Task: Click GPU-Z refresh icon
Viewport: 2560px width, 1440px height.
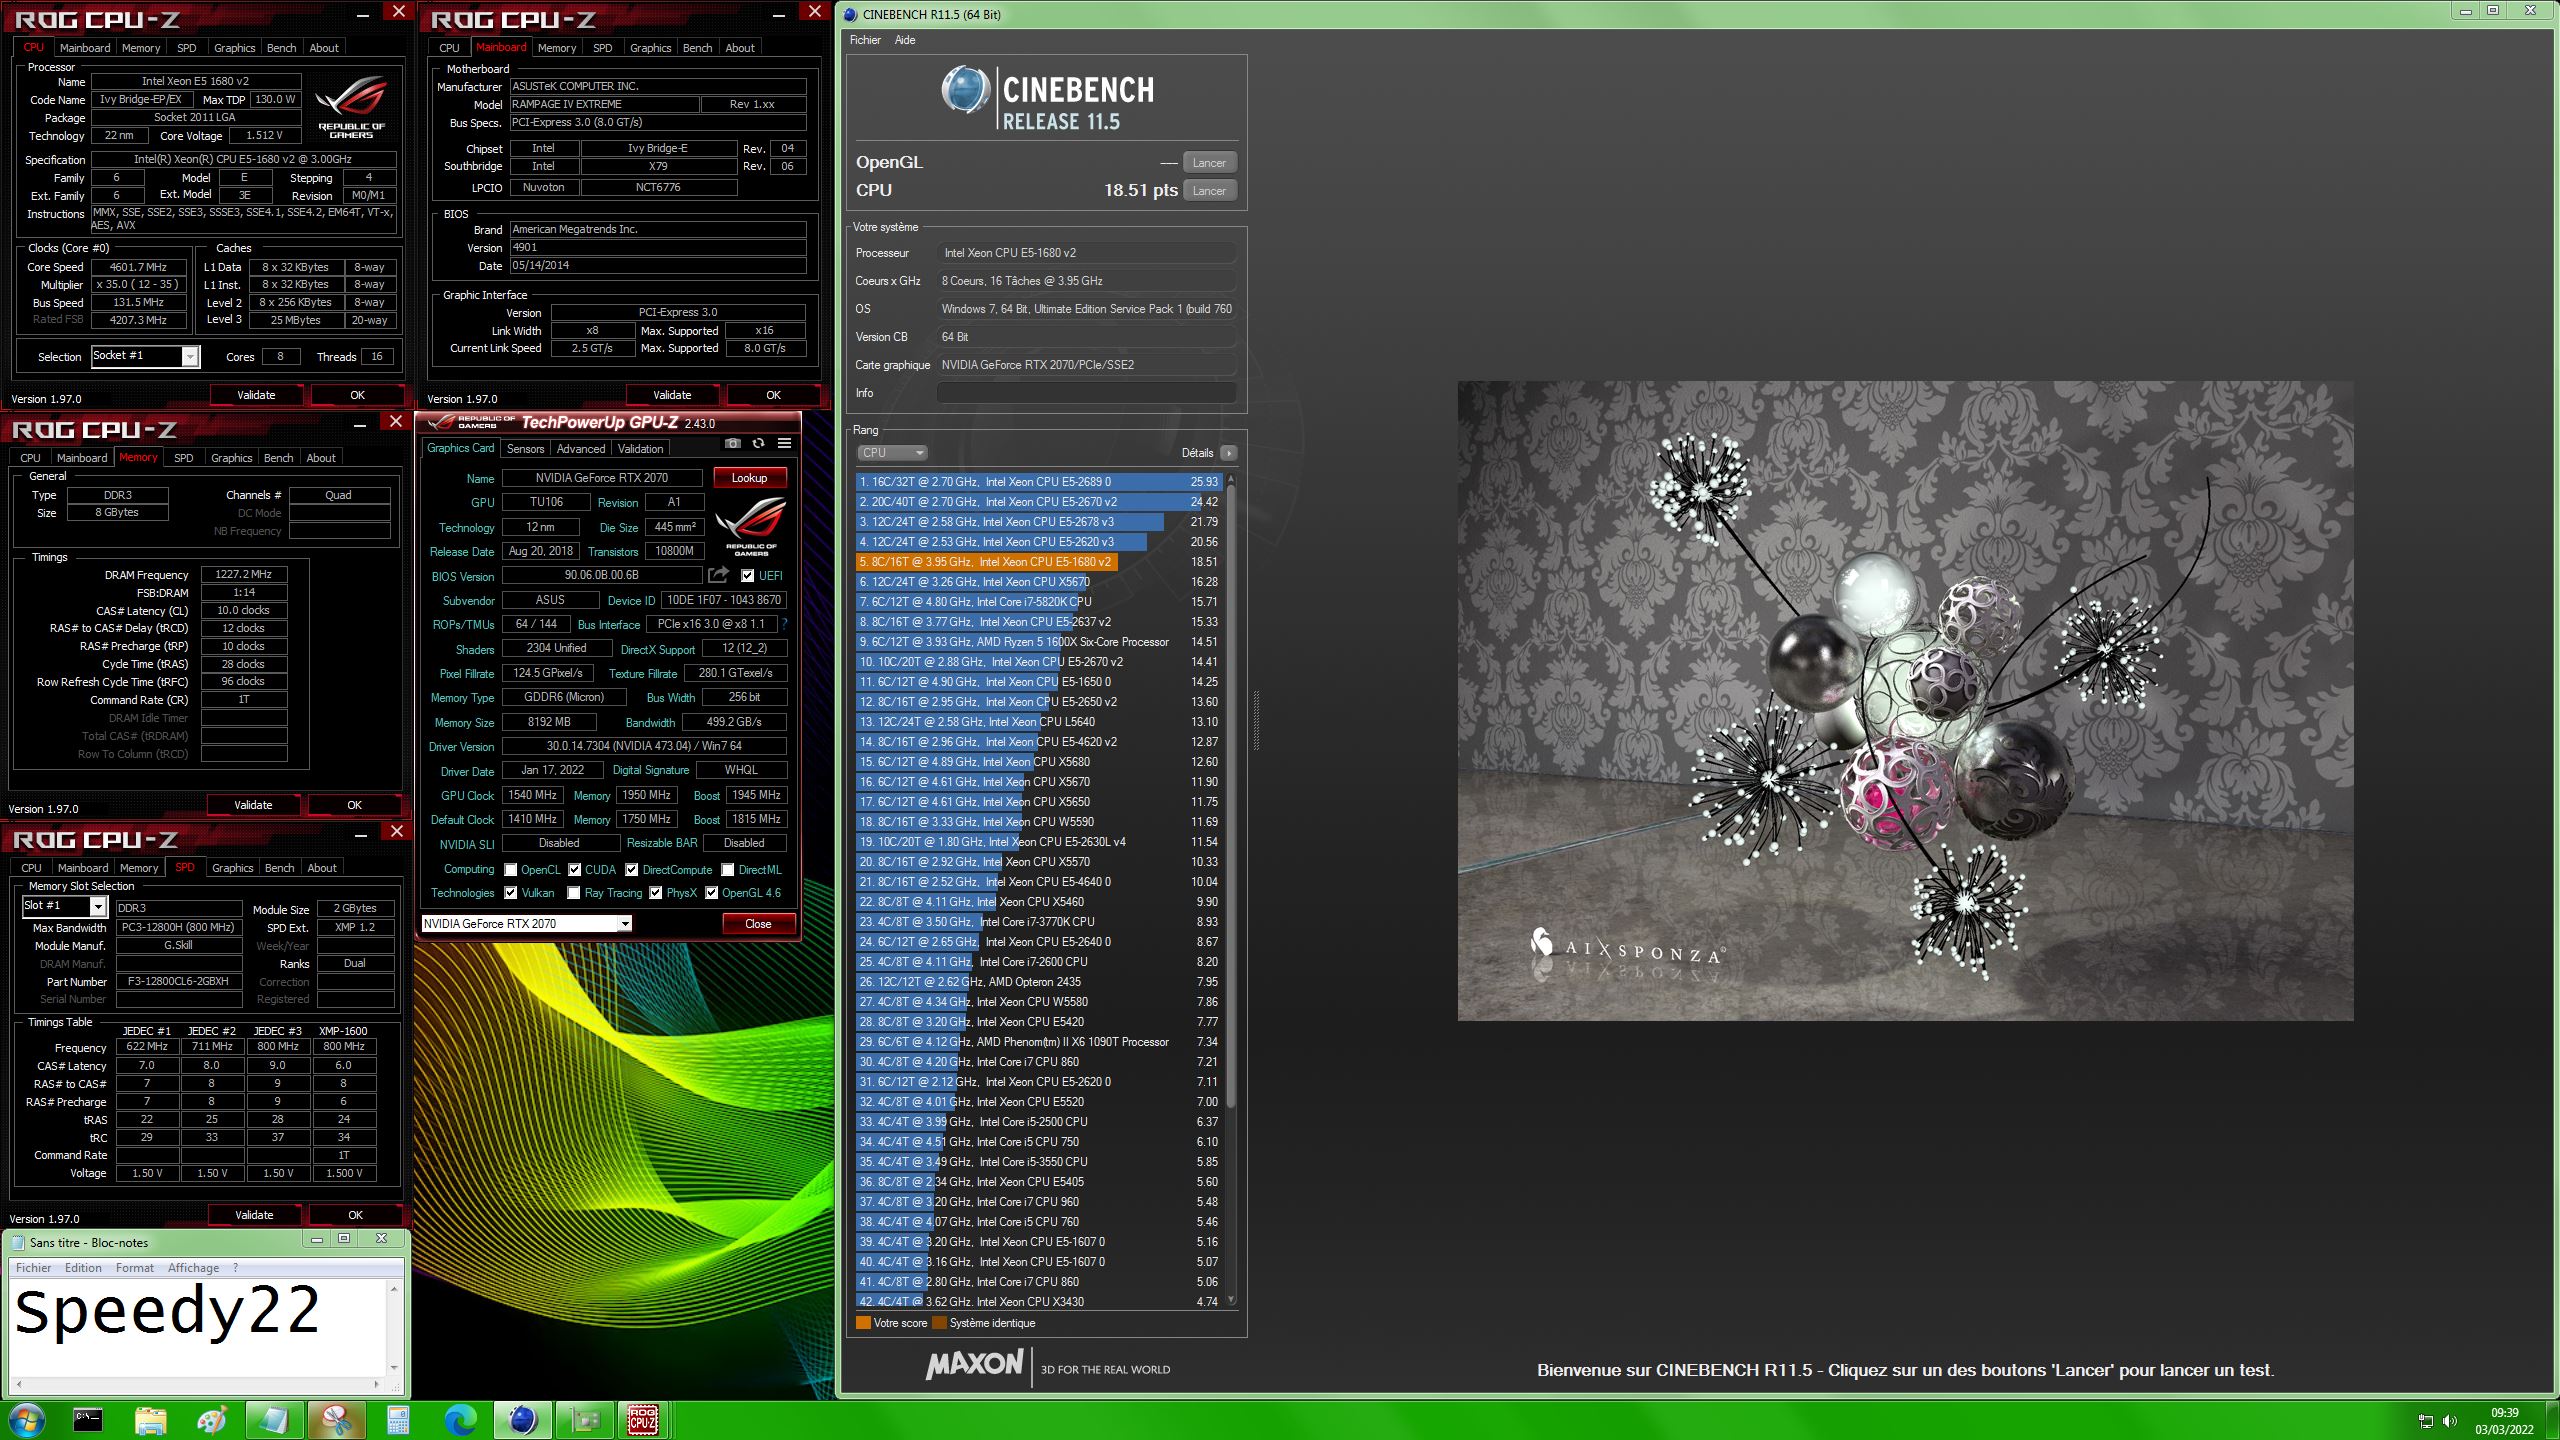Action: coord(758,443)
